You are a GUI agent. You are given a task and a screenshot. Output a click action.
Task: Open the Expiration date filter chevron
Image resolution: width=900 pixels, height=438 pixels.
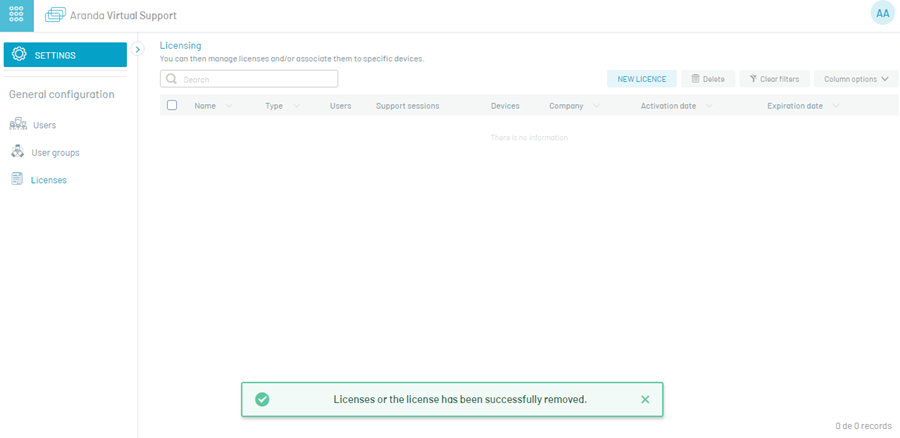[x=836, y=106]
